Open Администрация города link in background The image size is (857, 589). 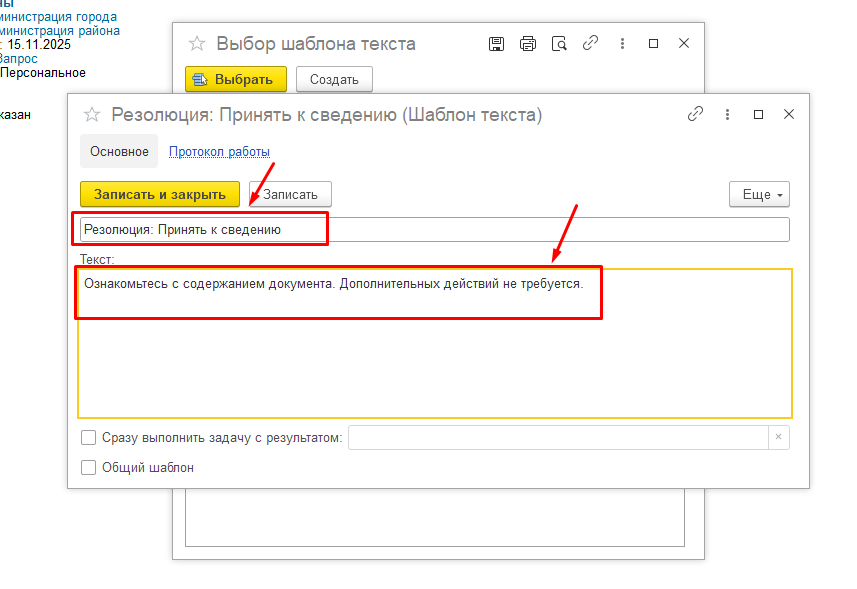(58, 17)
